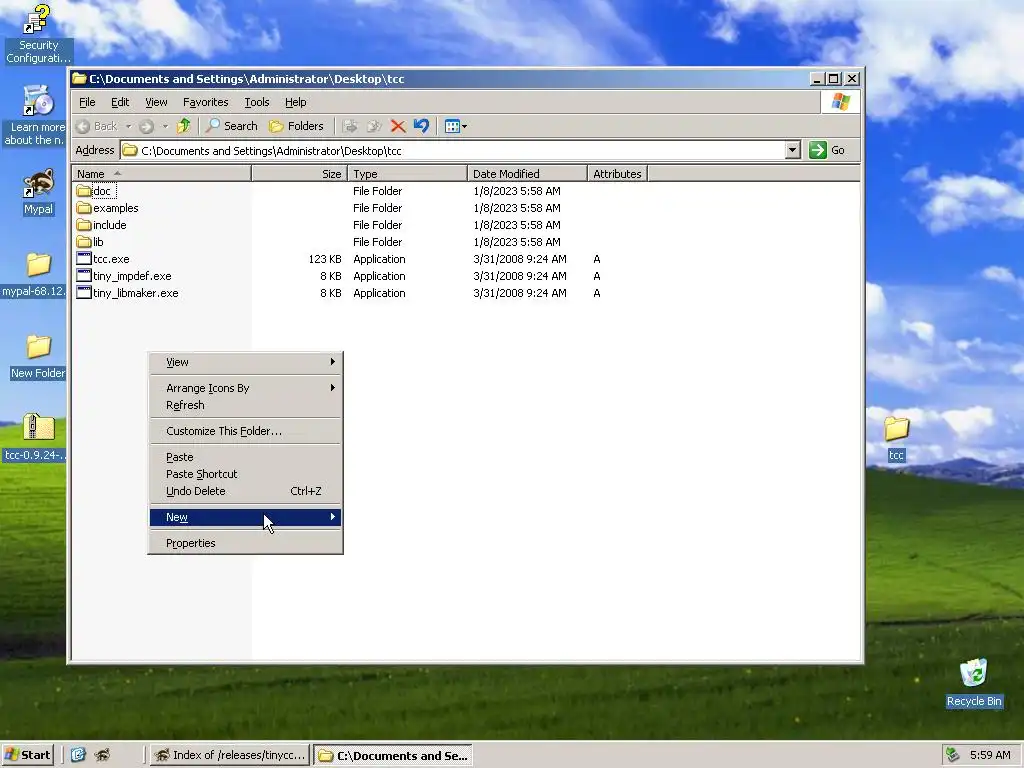Click the Back button

(97, 126)
